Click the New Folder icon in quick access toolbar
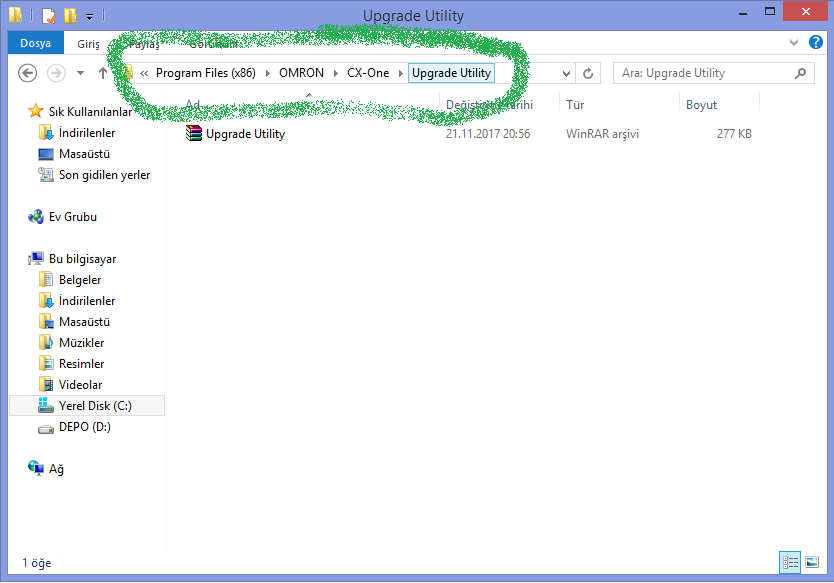 coord(70,16)
